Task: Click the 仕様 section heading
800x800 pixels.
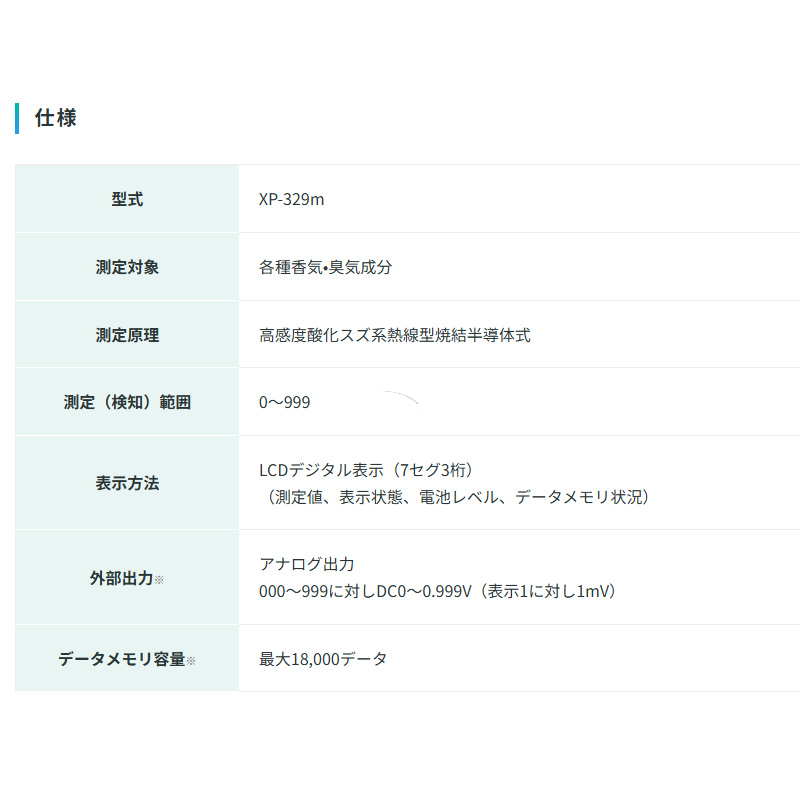Action: (56, 118)
